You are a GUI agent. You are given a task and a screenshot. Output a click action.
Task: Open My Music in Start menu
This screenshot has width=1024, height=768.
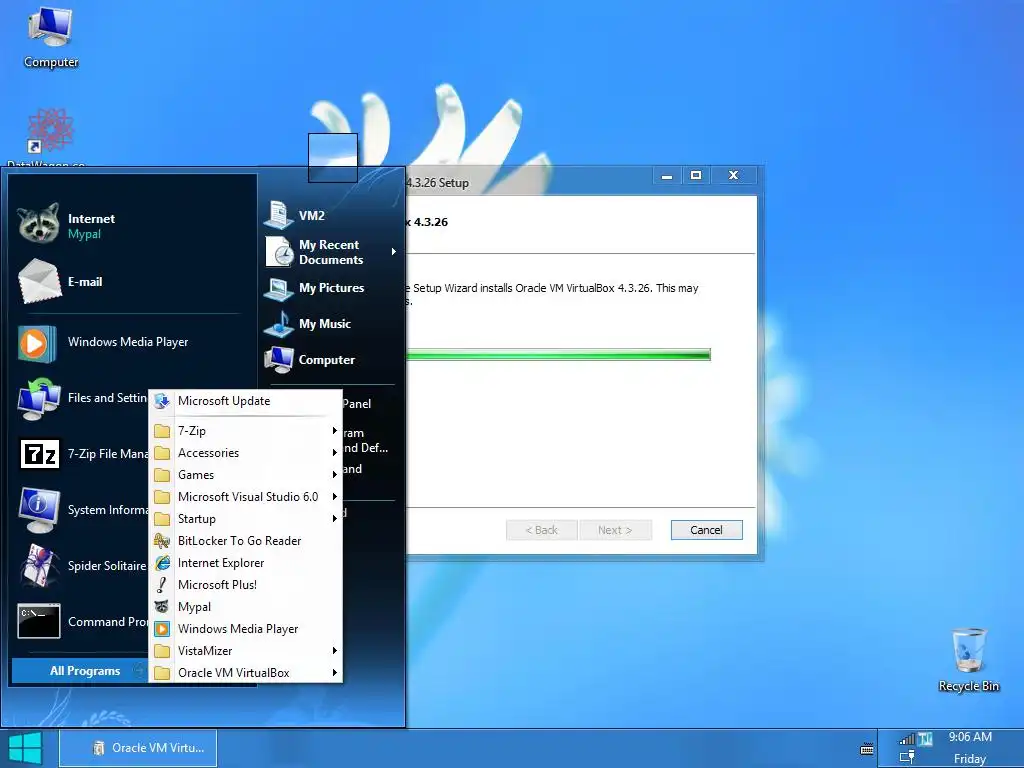308,324
